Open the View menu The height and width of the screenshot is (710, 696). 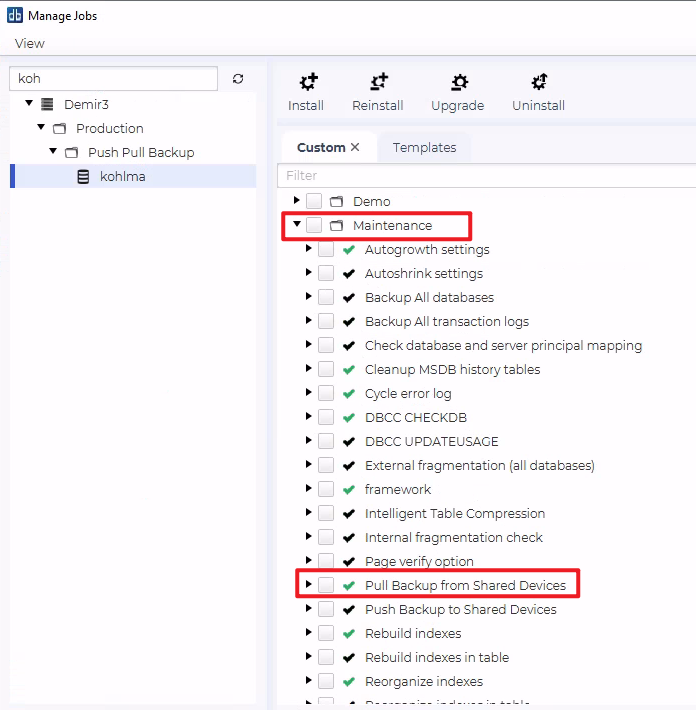coord(30,44)
